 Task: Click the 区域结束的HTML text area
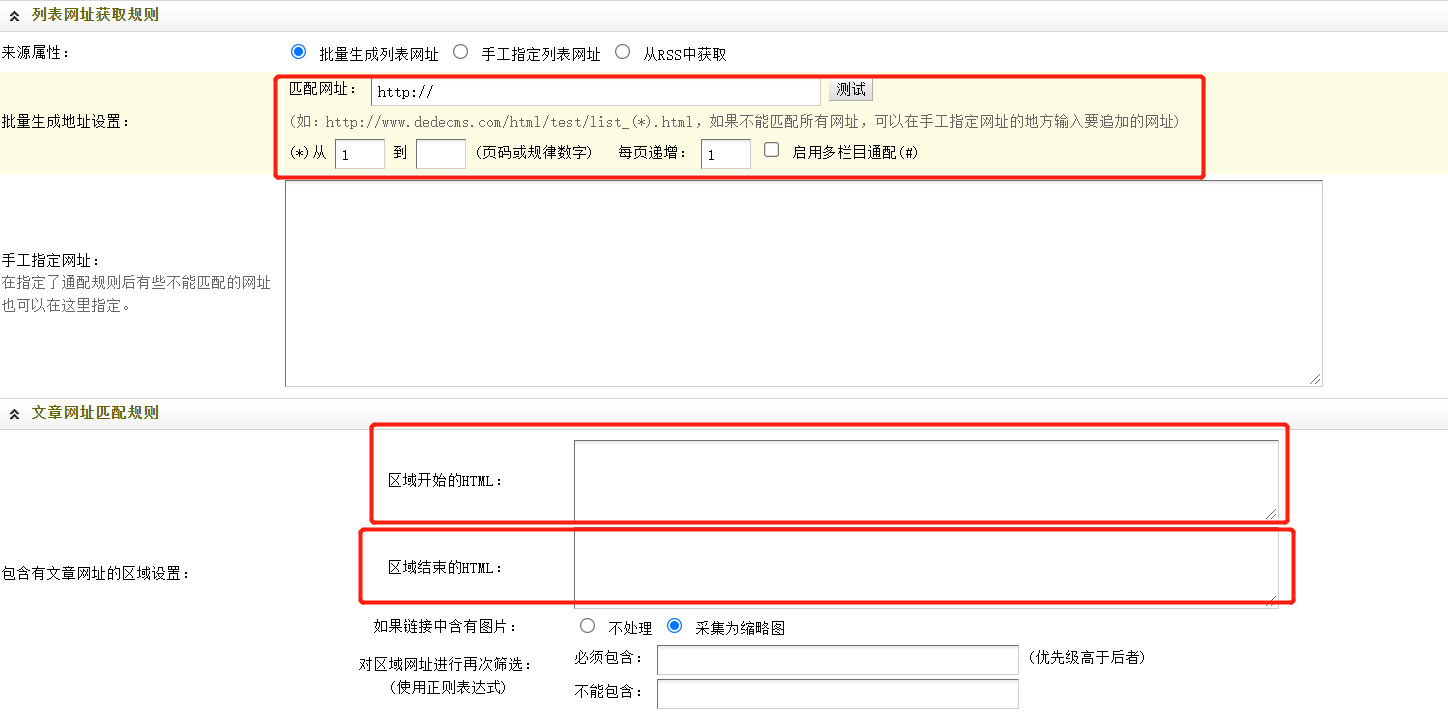click(926, 567)
